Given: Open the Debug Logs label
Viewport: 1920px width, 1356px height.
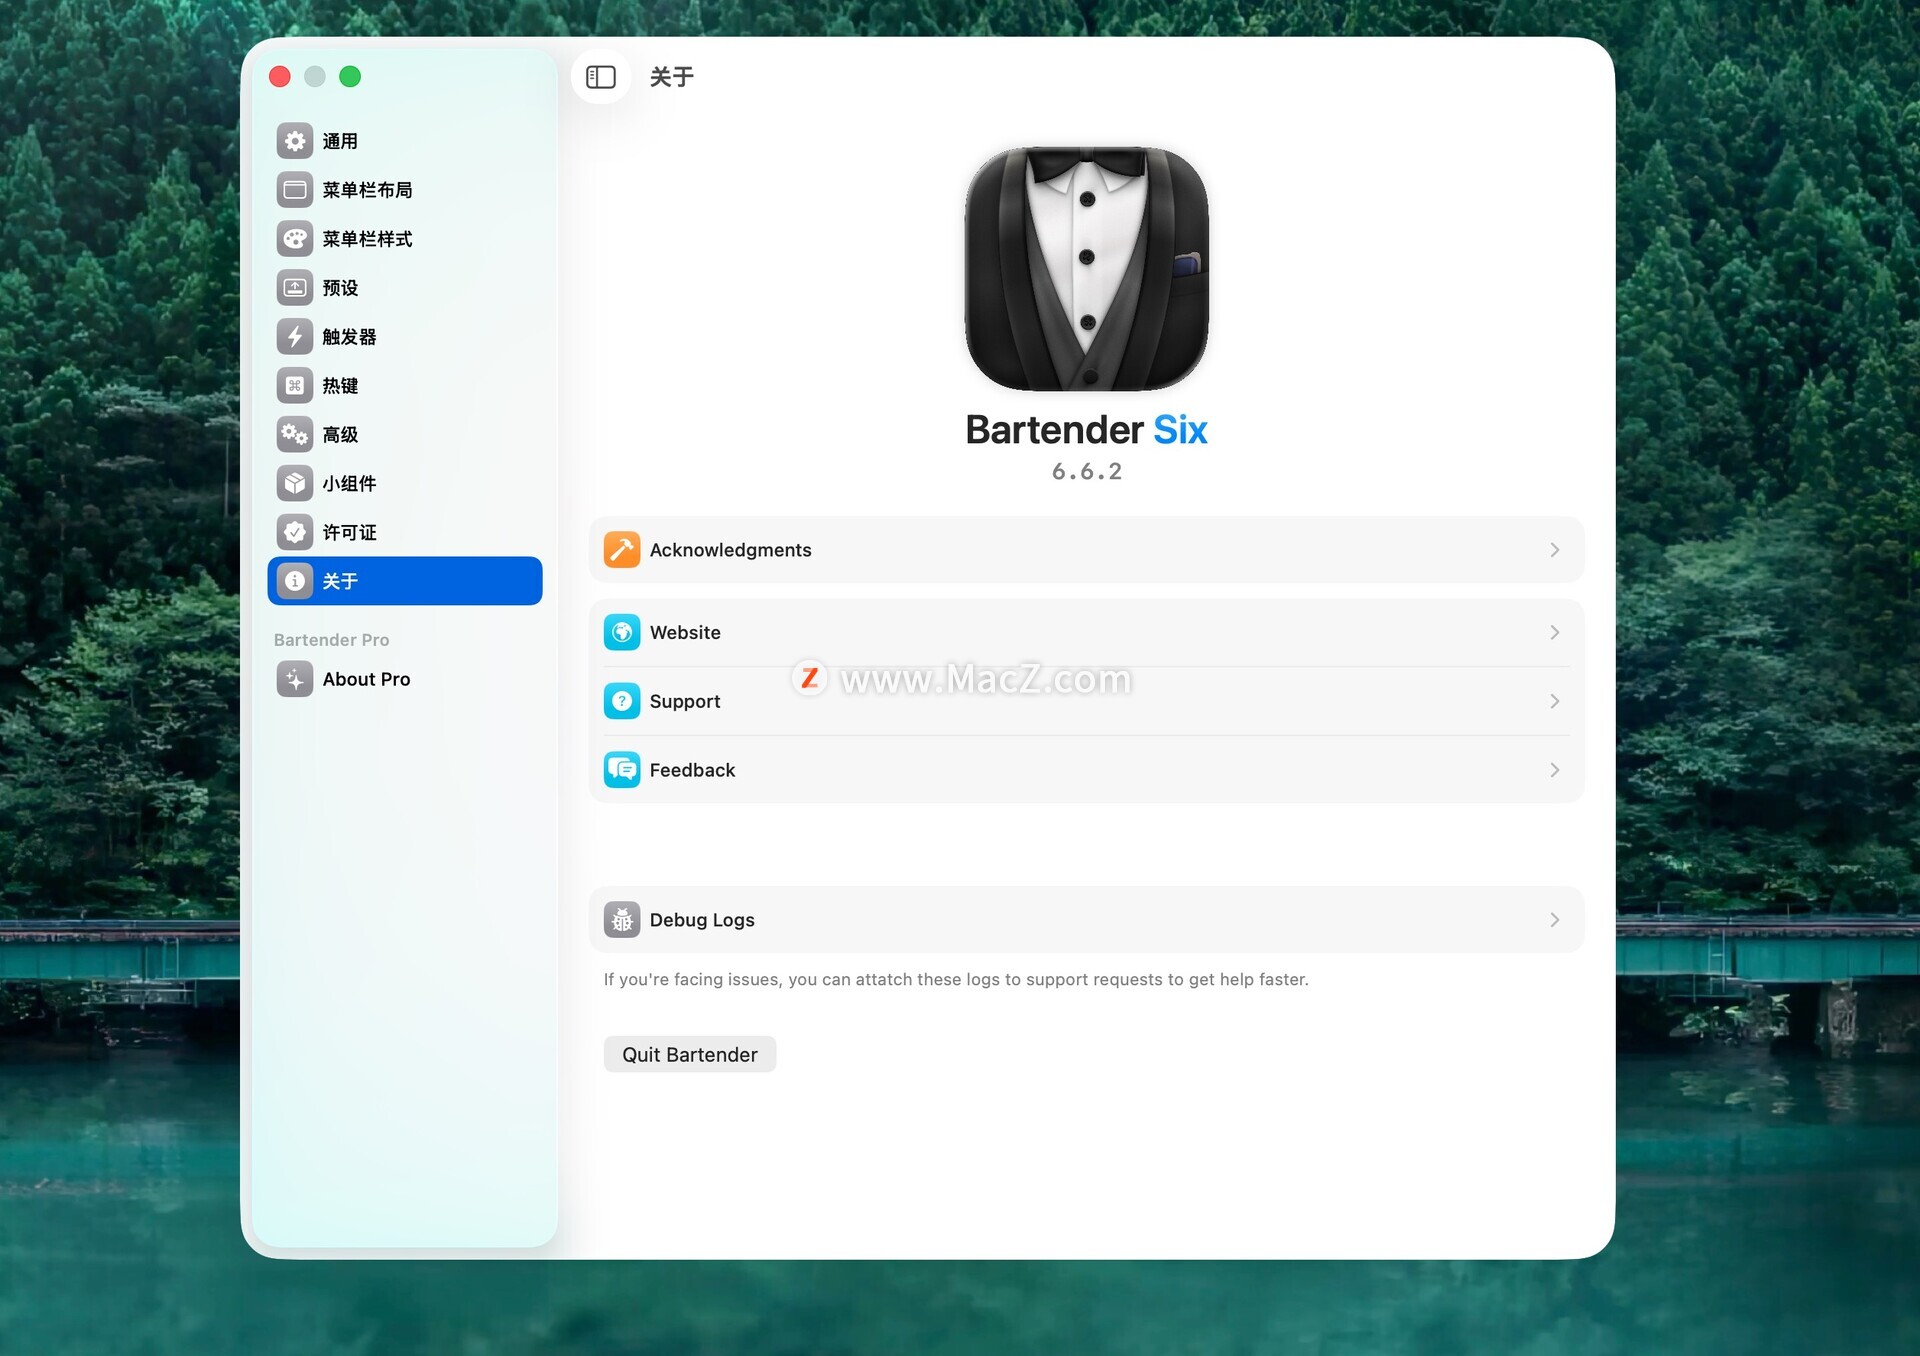Looking at the screenshot, I should [x=702, y=920].
